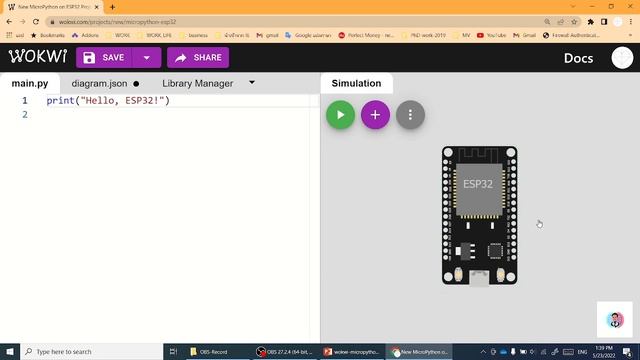Open the notification center icon

tap(628, 351)
